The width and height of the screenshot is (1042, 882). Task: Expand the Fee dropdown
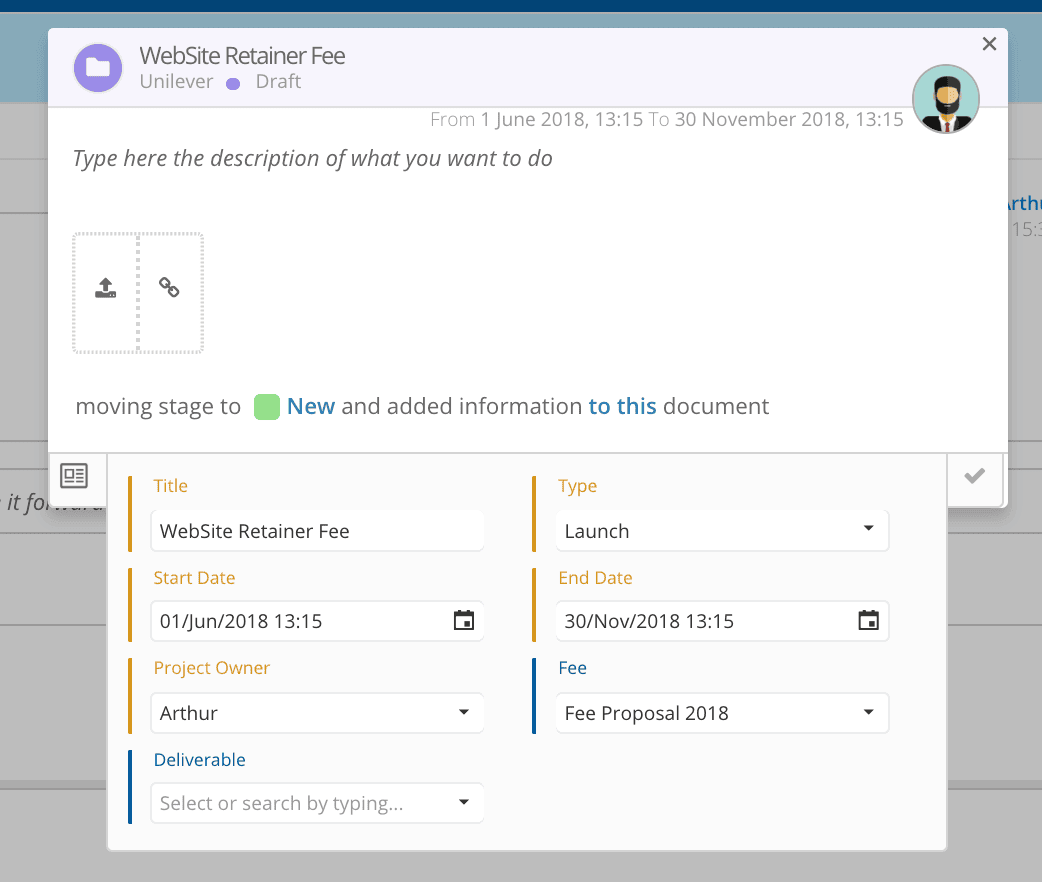click(867, 713)
